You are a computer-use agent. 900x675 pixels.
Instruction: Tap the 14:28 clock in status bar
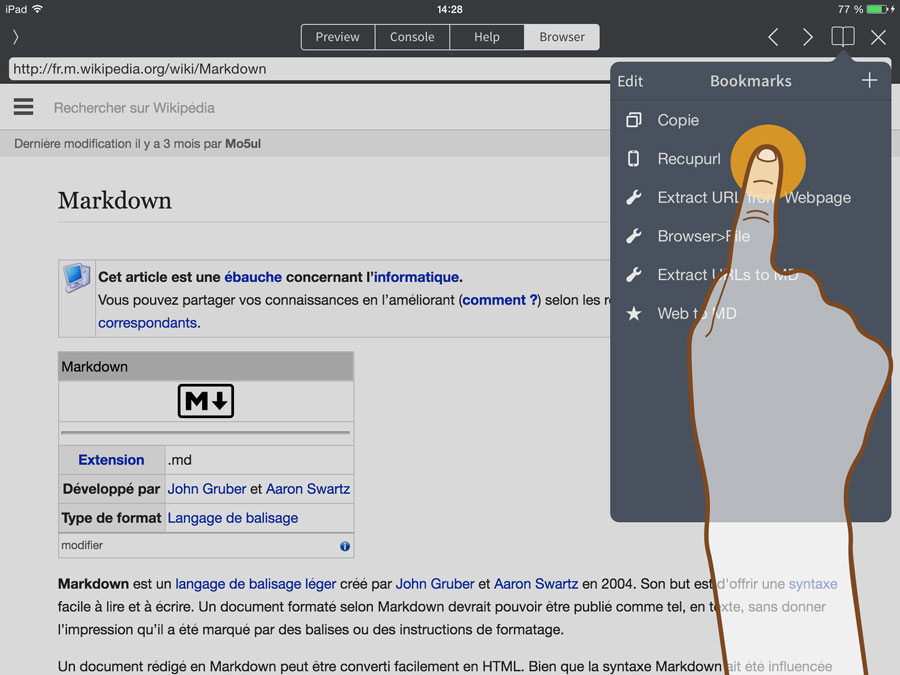(449, 9)
